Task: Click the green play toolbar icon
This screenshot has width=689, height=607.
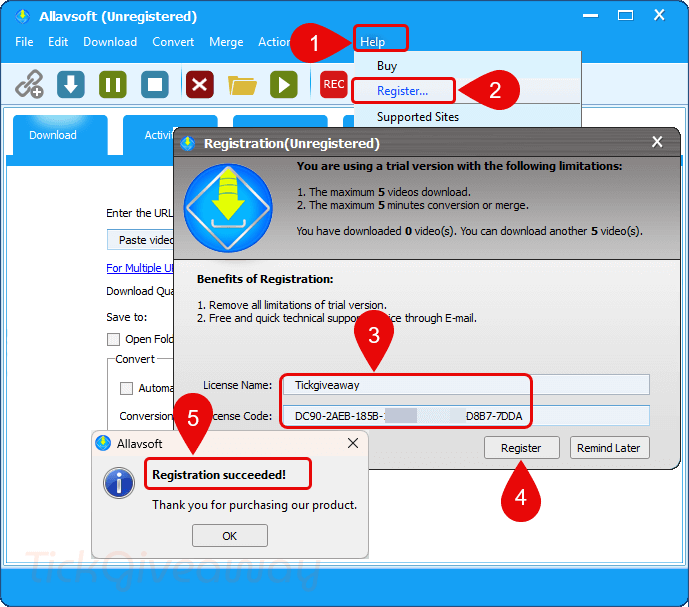Action: [284, 84]
